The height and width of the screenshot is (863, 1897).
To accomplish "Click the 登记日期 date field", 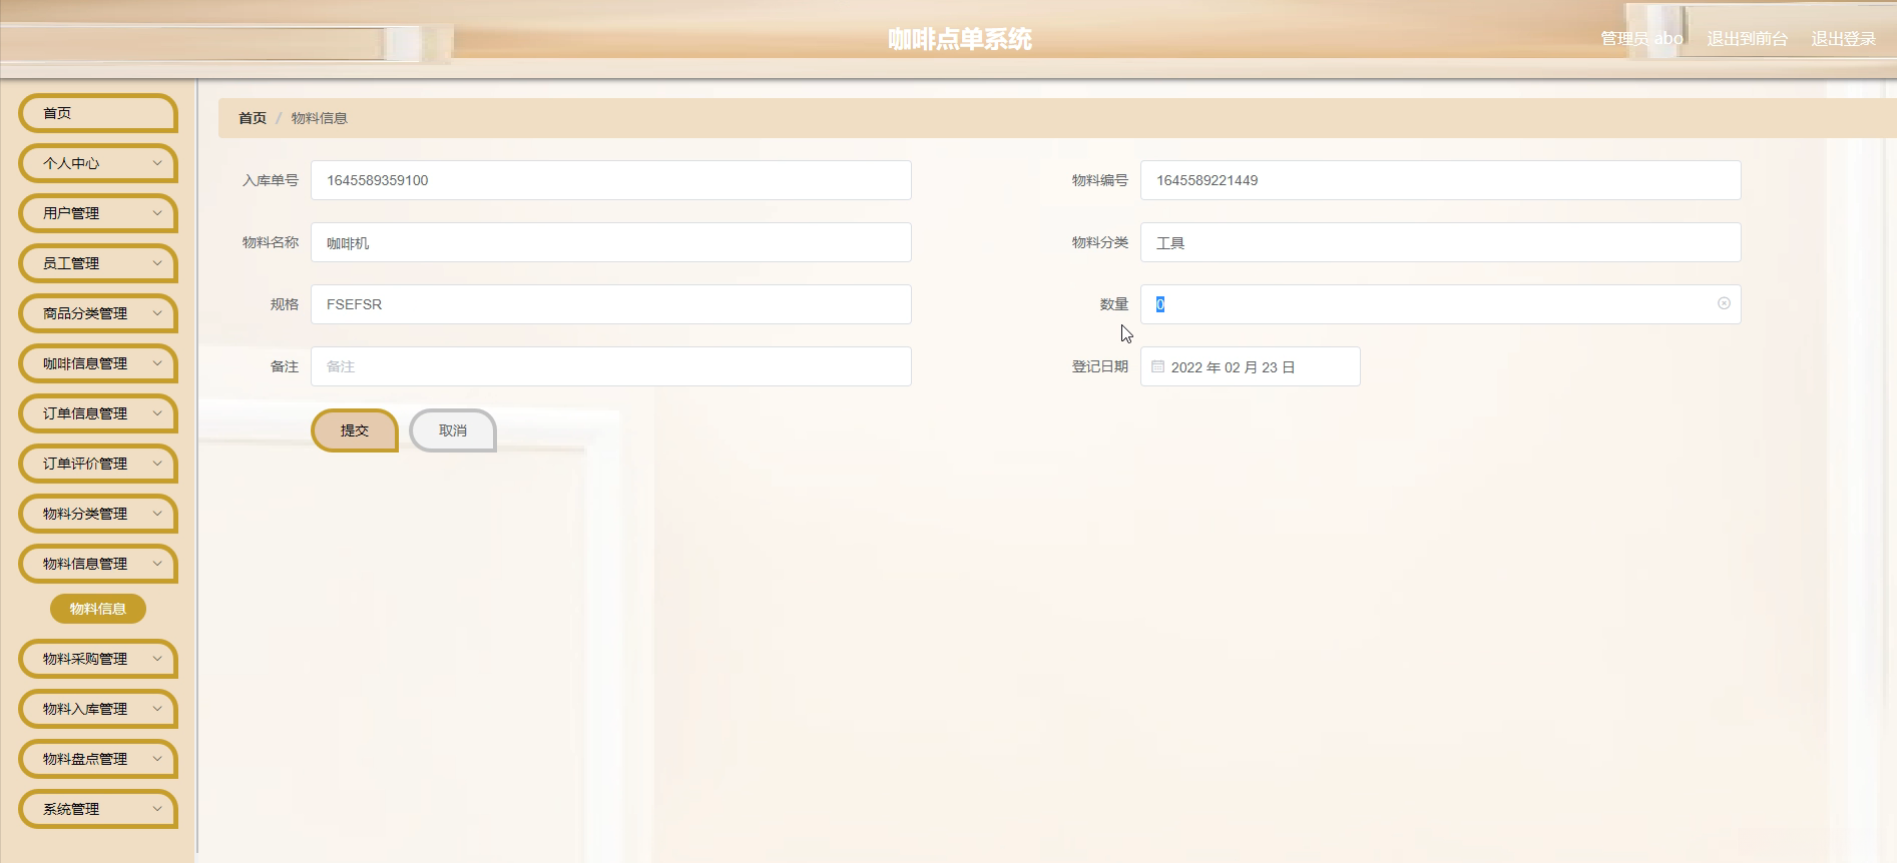I will pos(1250,367).
